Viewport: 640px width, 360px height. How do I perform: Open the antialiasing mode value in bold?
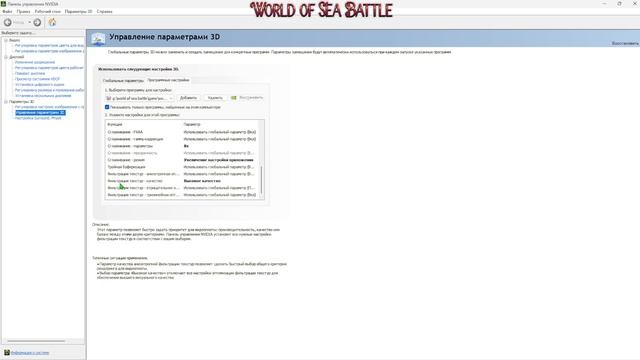point(218,160)
